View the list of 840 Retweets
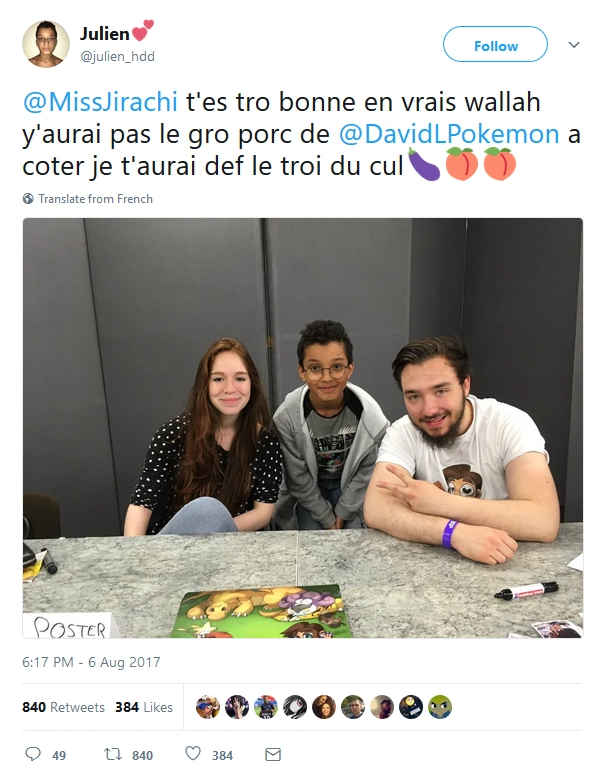Viewport: 610px width, 772px height. point(64,707)
